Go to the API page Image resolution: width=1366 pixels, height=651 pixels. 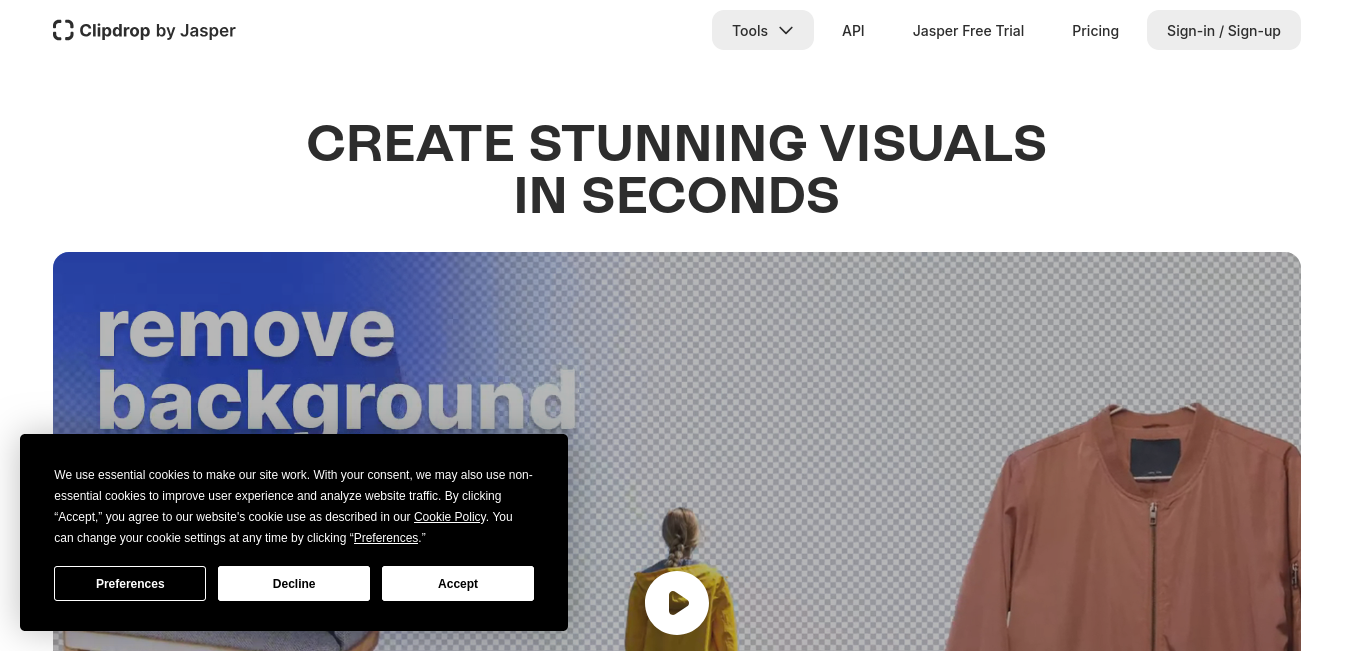pos(853,30)
